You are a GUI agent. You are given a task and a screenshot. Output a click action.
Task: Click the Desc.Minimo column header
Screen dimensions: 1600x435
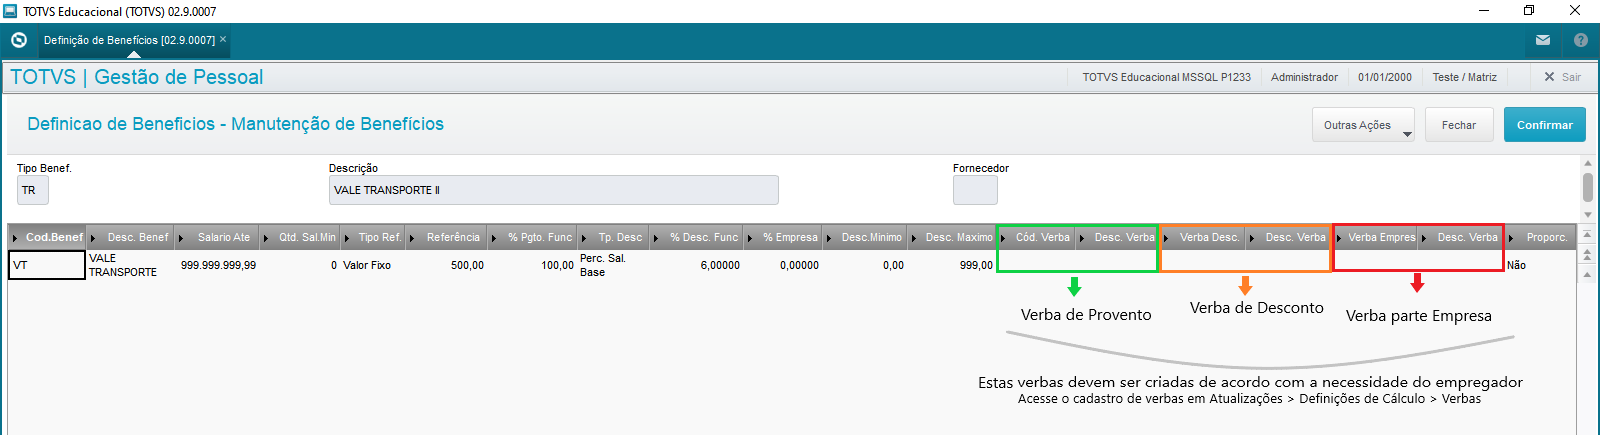pos(865,237)
